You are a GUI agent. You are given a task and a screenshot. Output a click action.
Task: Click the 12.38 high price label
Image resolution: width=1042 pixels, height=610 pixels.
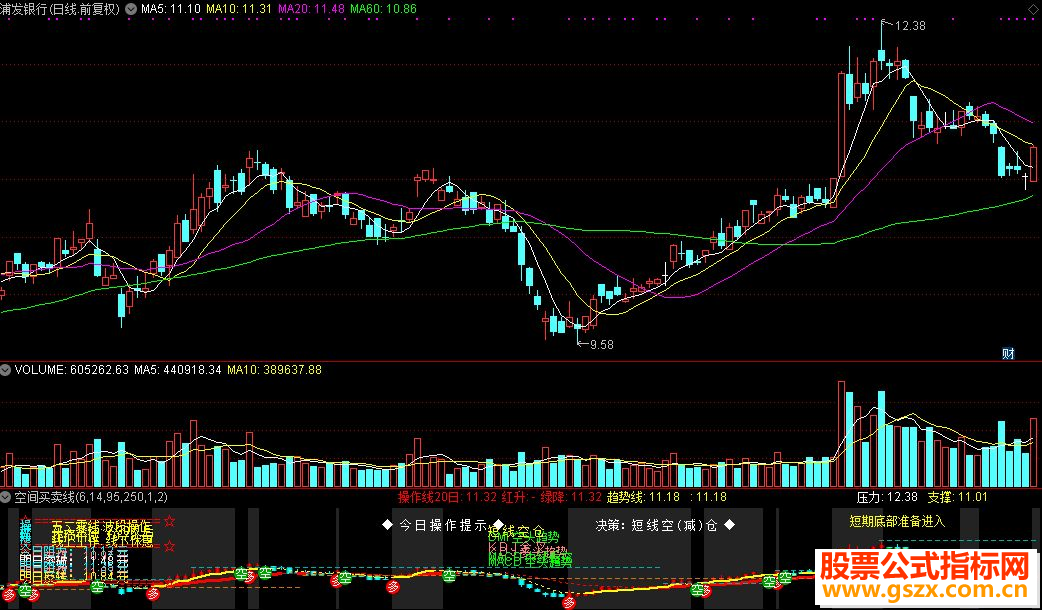click(910, 26)
